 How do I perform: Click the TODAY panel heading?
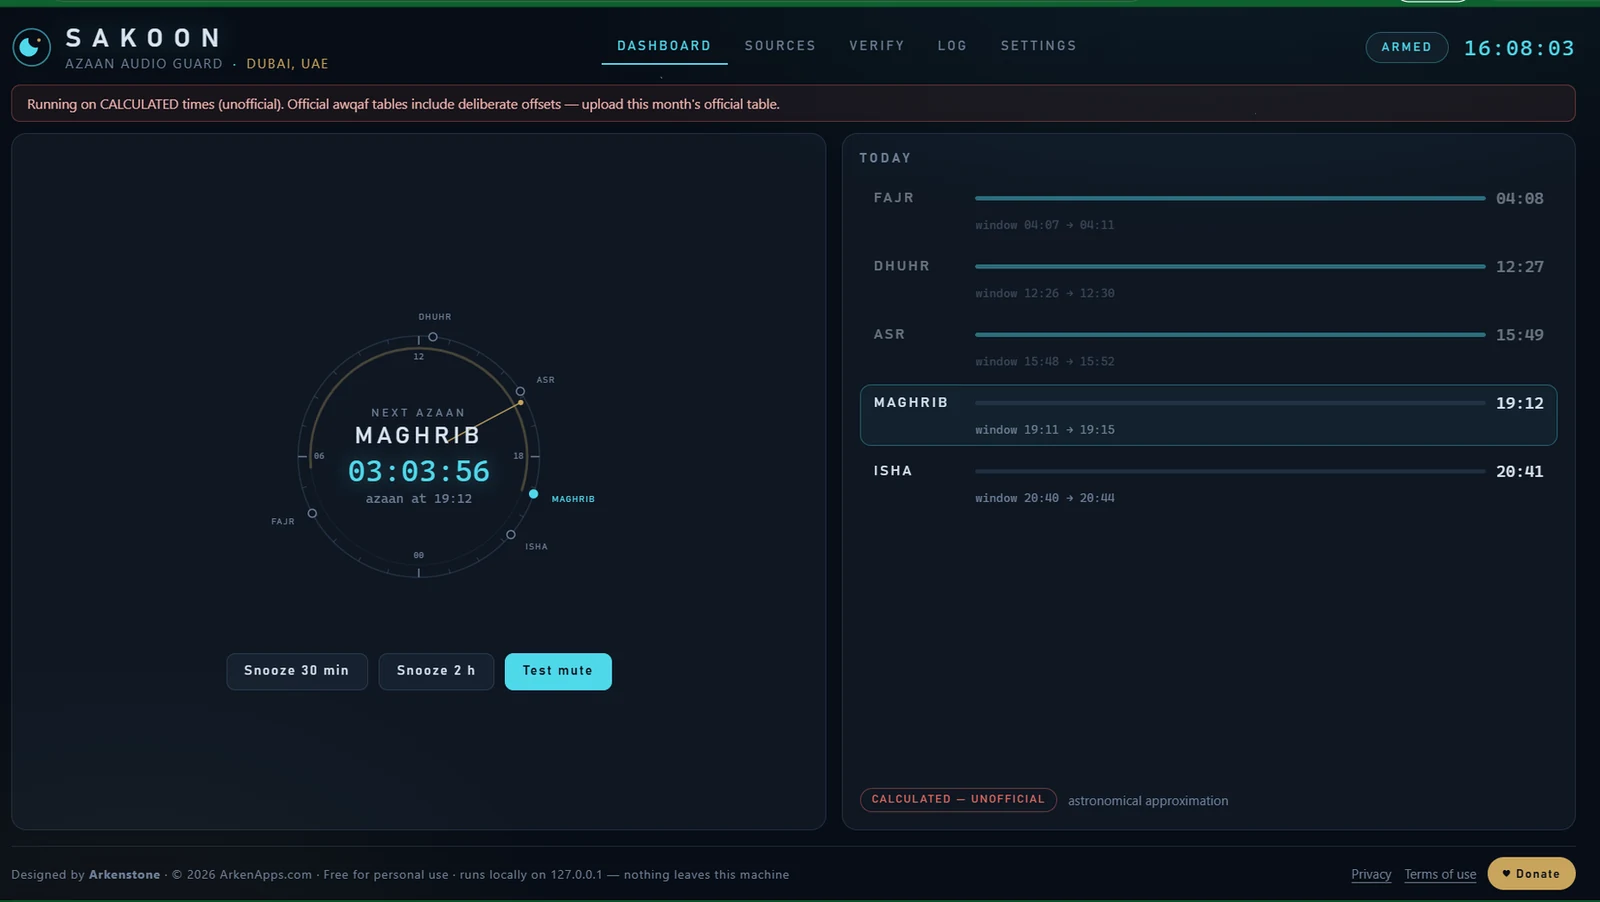point(885,158)
